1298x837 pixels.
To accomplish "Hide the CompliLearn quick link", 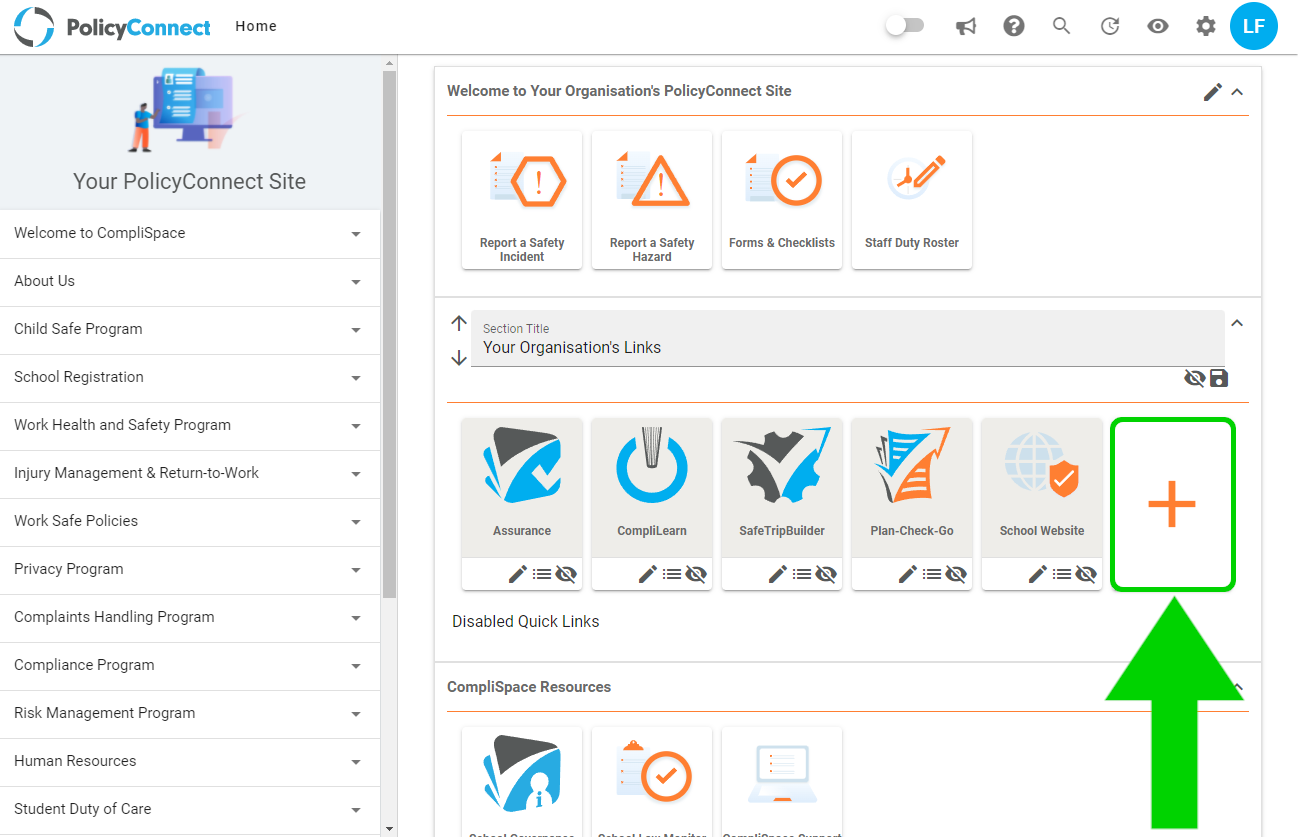I will (x=696, y=574).
